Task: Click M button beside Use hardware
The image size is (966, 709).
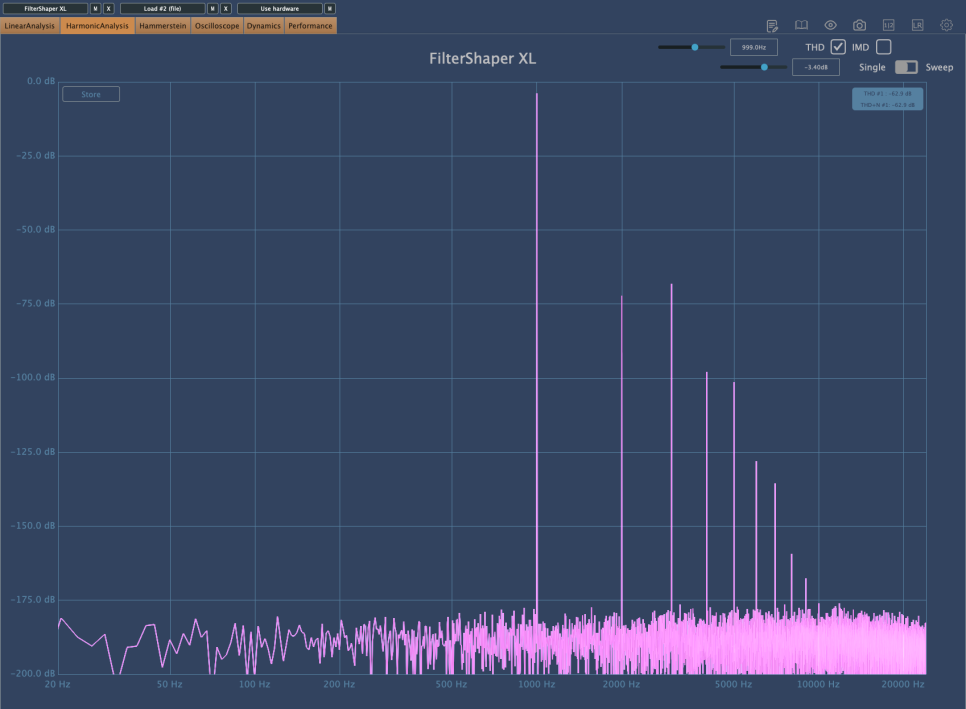Action: coord(330,9)
